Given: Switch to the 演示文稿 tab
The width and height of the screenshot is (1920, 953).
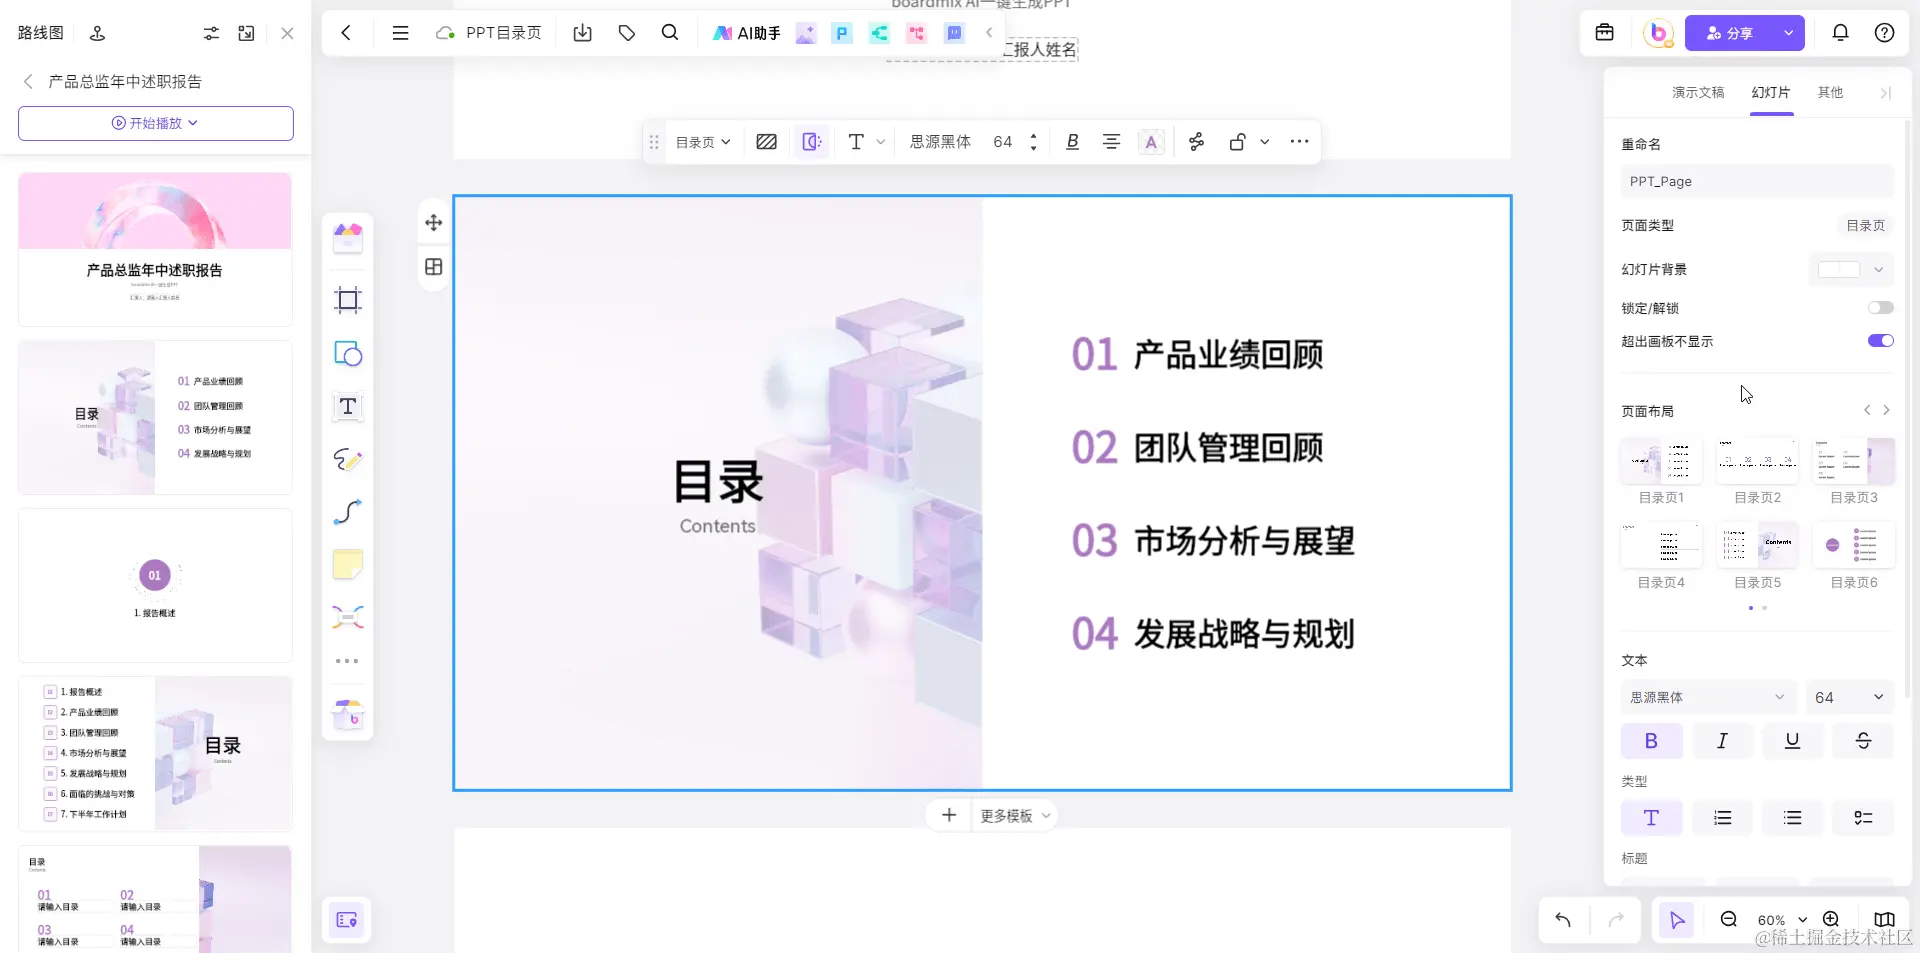Looking at the screenshot, I should tap(1698, 92).
